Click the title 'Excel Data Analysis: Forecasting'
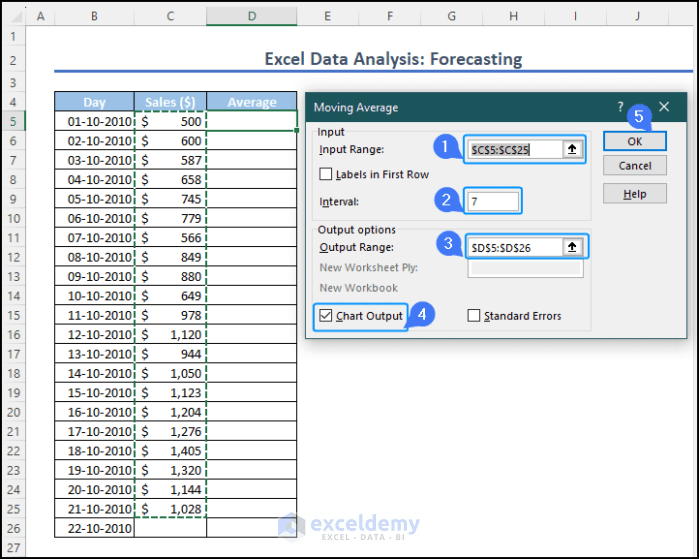This screenshot has height=559, width=699. pos(393,59)
